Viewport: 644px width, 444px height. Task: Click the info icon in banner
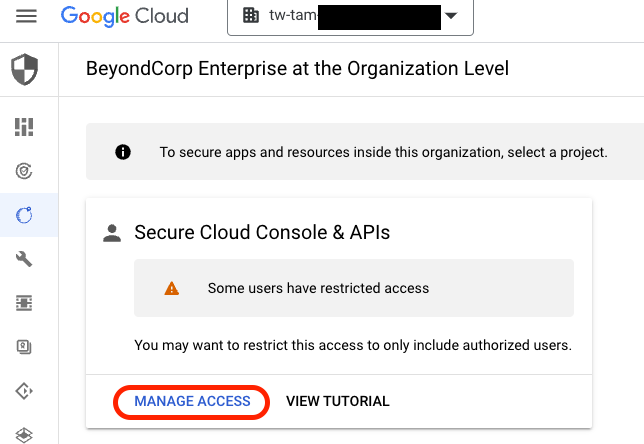pos(123,152)
